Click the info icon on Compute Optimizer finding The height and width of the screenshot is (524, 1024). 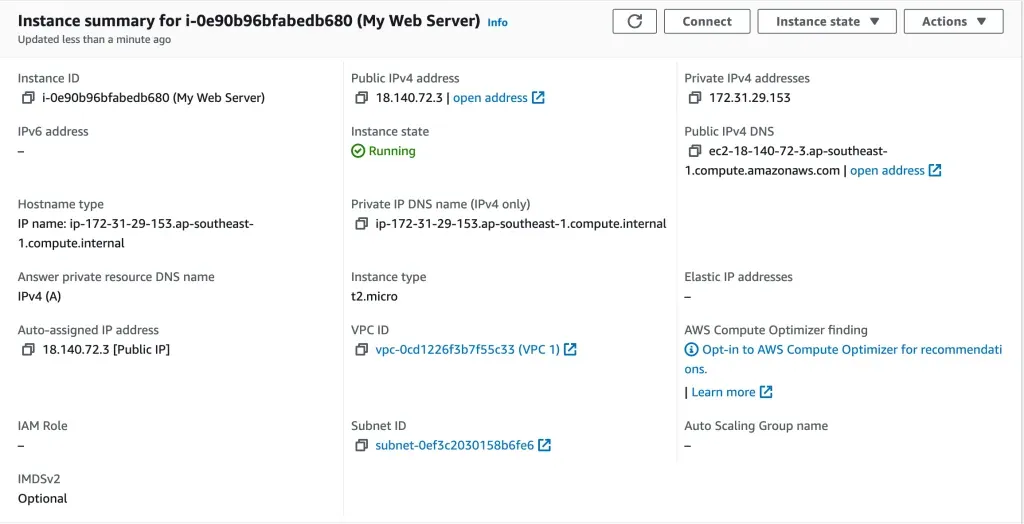tap(691, 350)
